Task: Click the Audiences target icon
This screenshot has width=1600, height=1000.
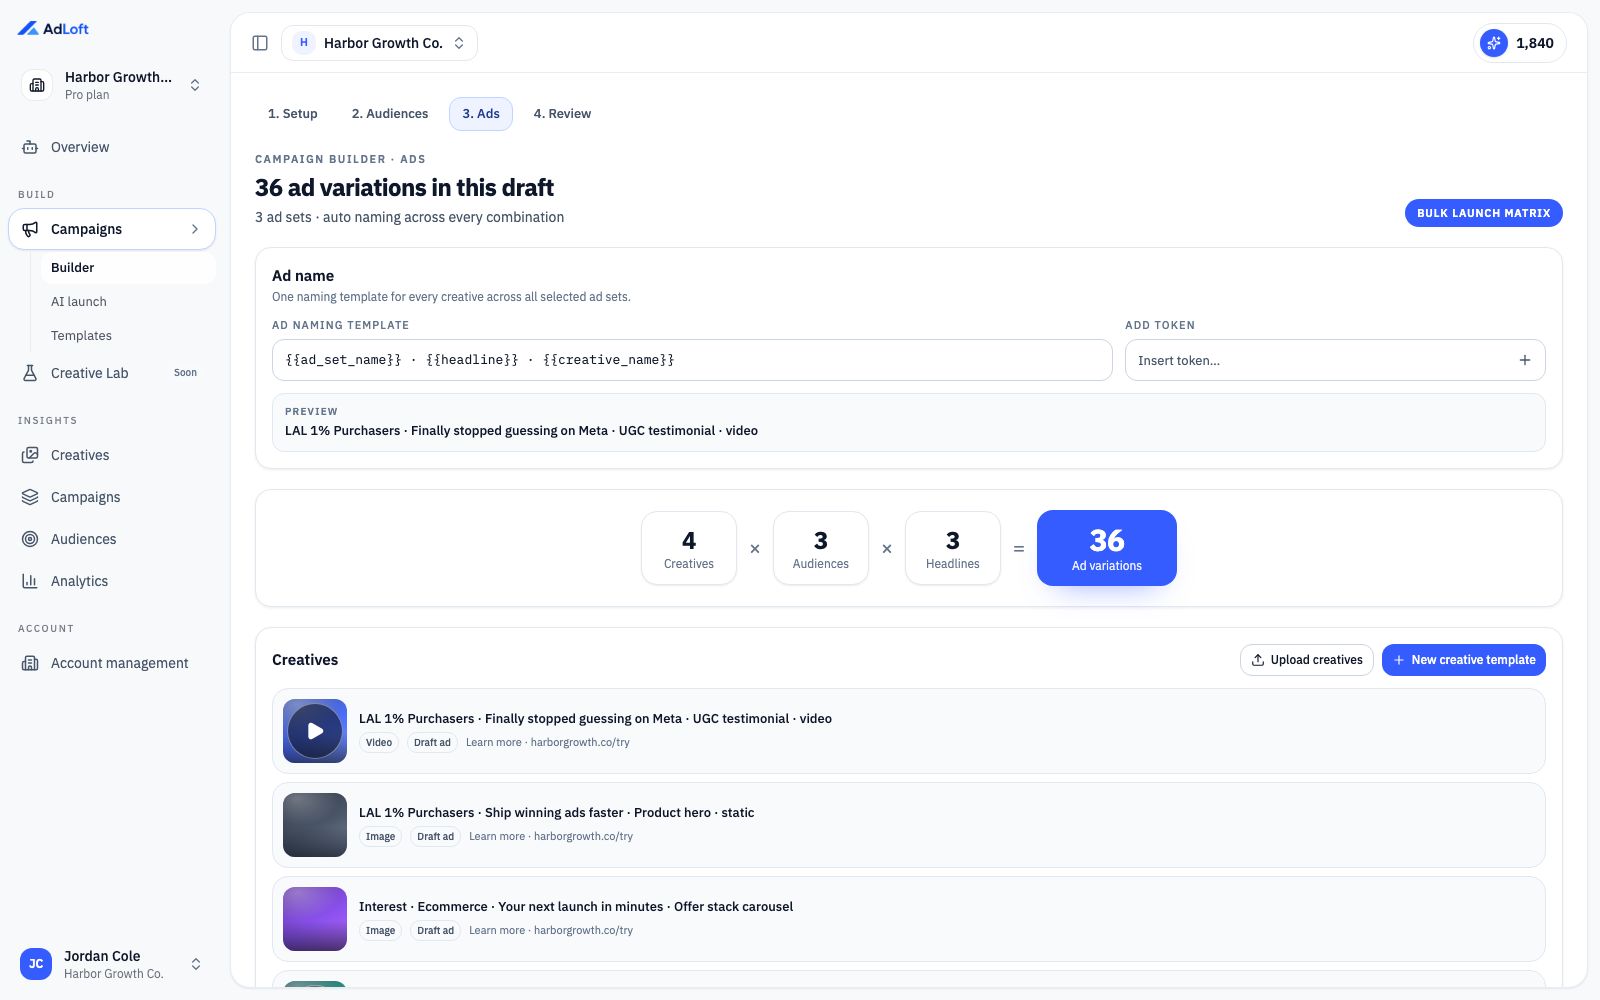Action: 30,539
